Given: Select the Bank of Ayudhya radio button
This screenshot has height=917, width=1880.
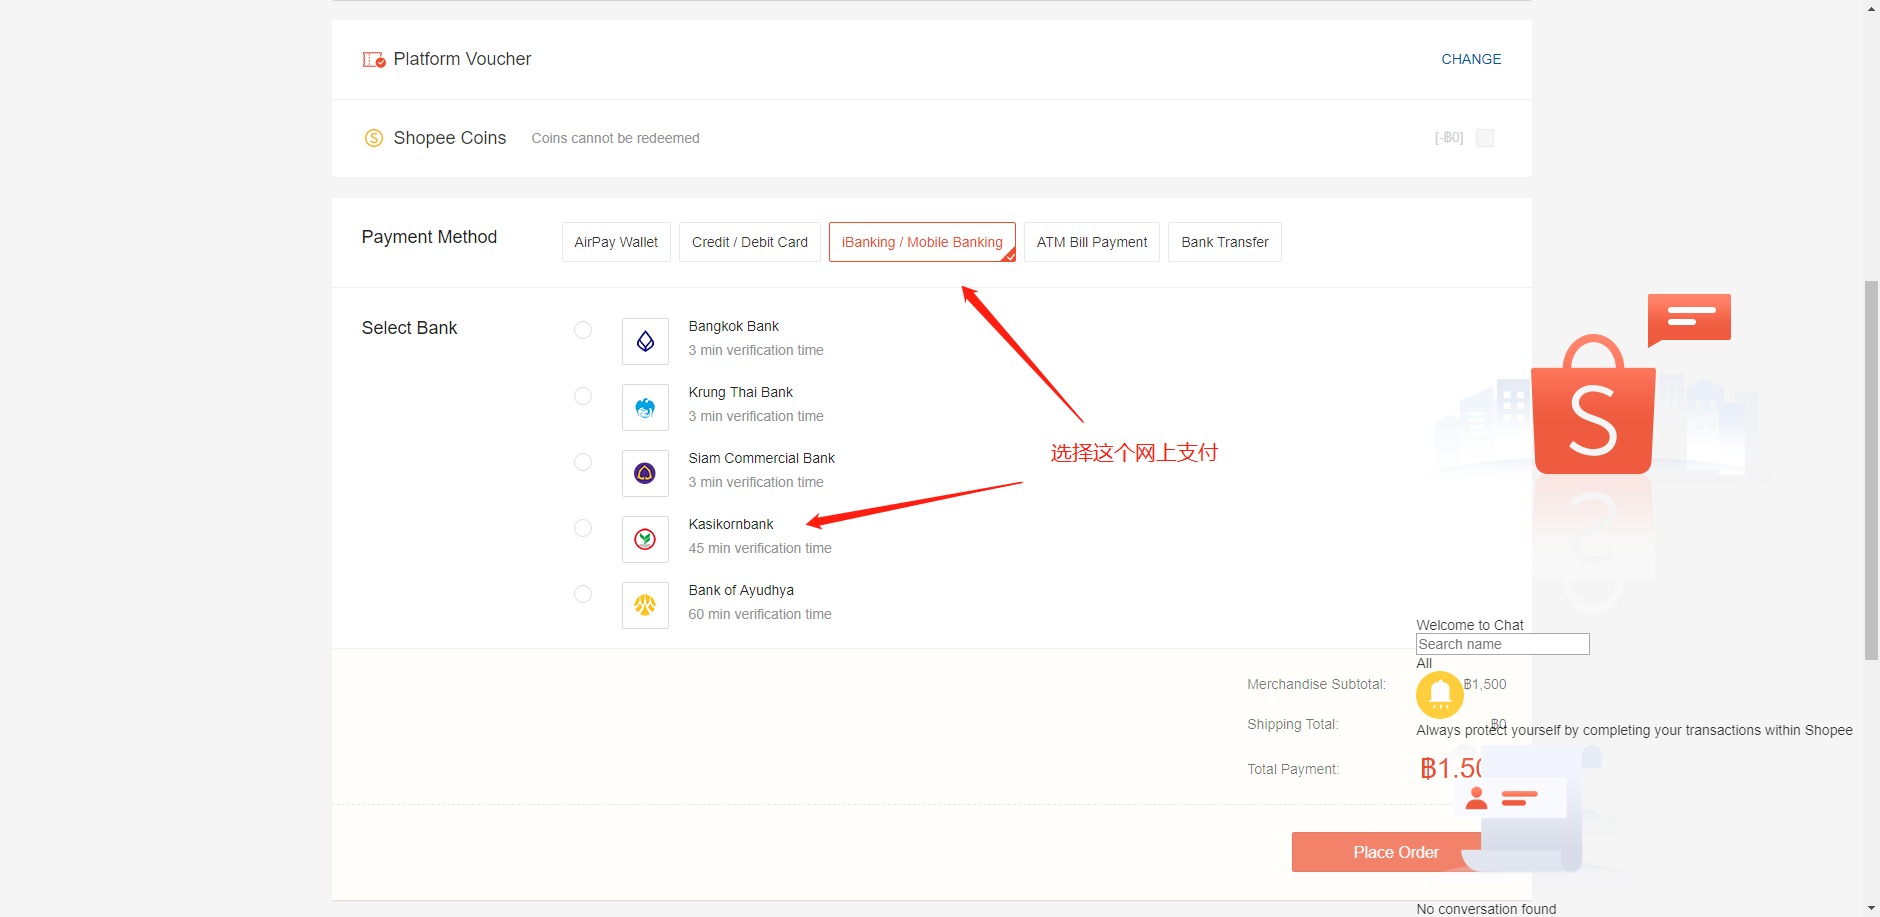Looking at the screenshot, I should coord(583,594).
